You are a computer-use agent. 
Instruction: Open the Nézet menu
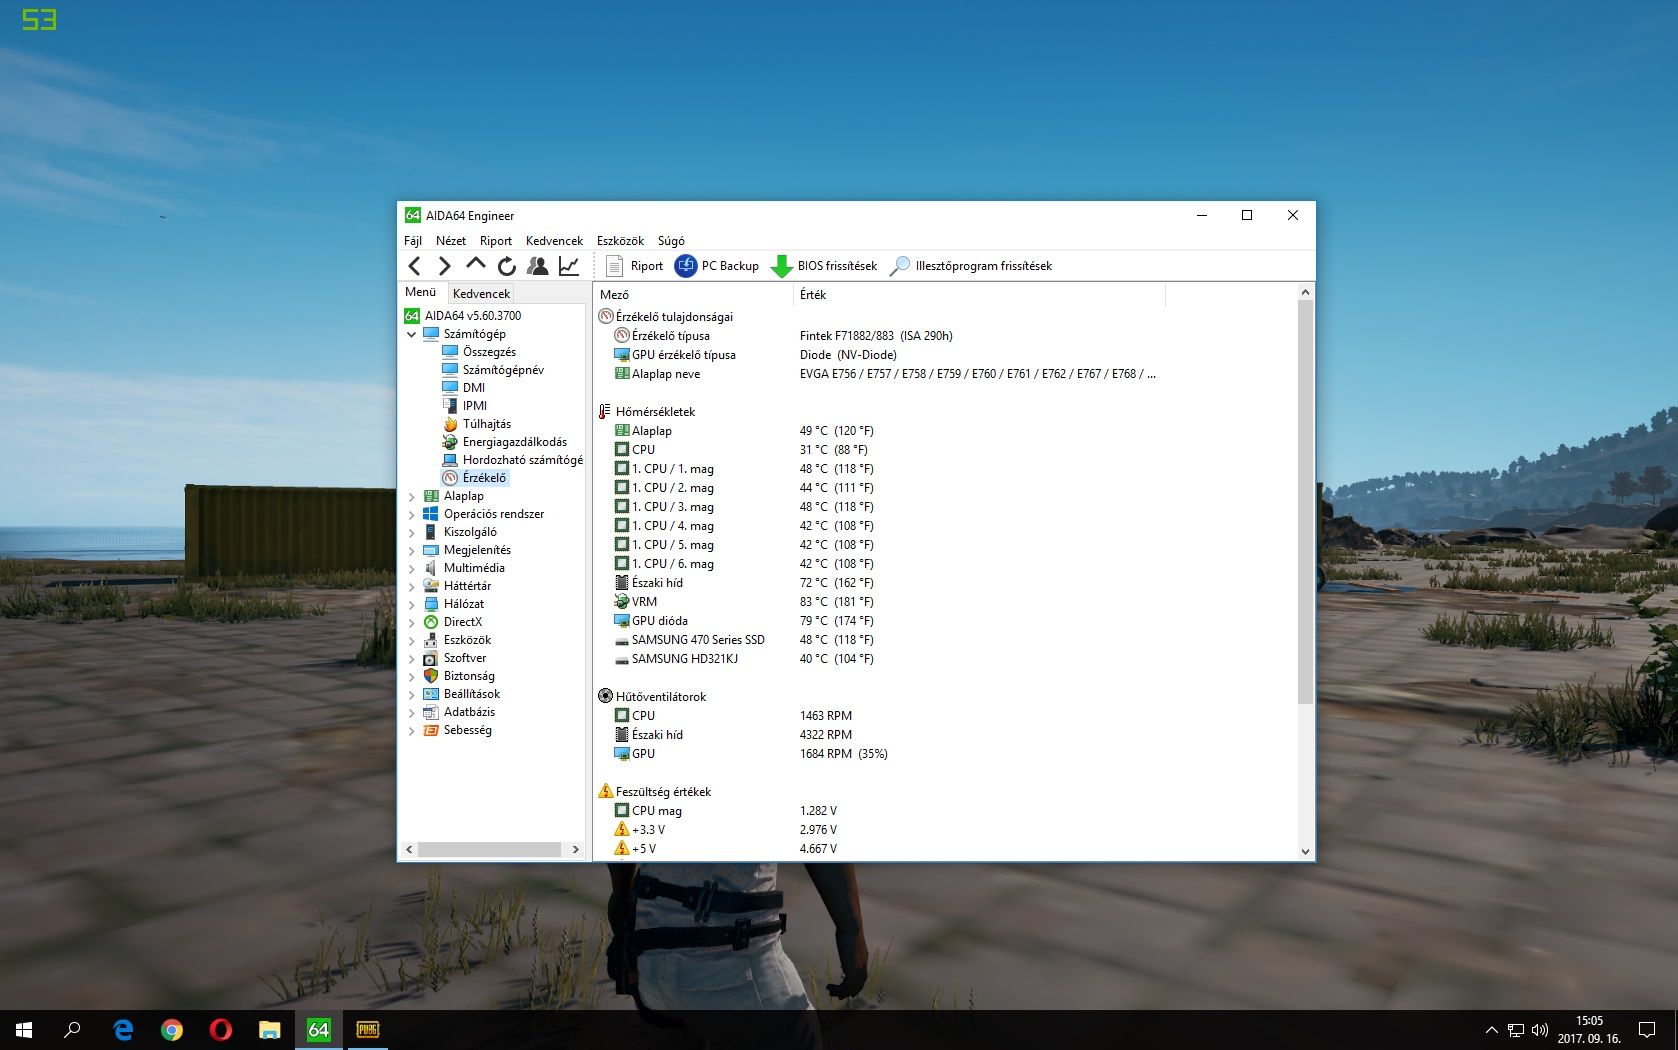[x=451, y=241]
